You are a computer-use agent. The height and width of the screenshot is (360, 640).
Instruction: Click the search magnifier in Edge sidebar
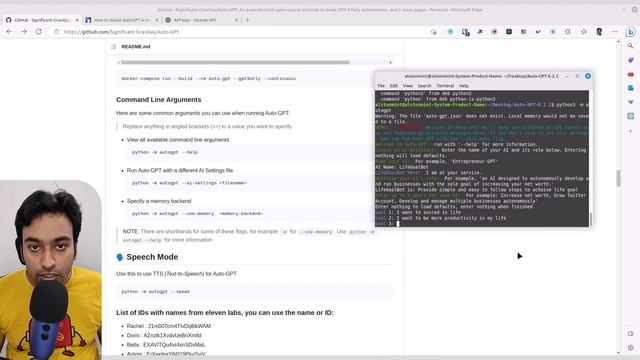631,46
